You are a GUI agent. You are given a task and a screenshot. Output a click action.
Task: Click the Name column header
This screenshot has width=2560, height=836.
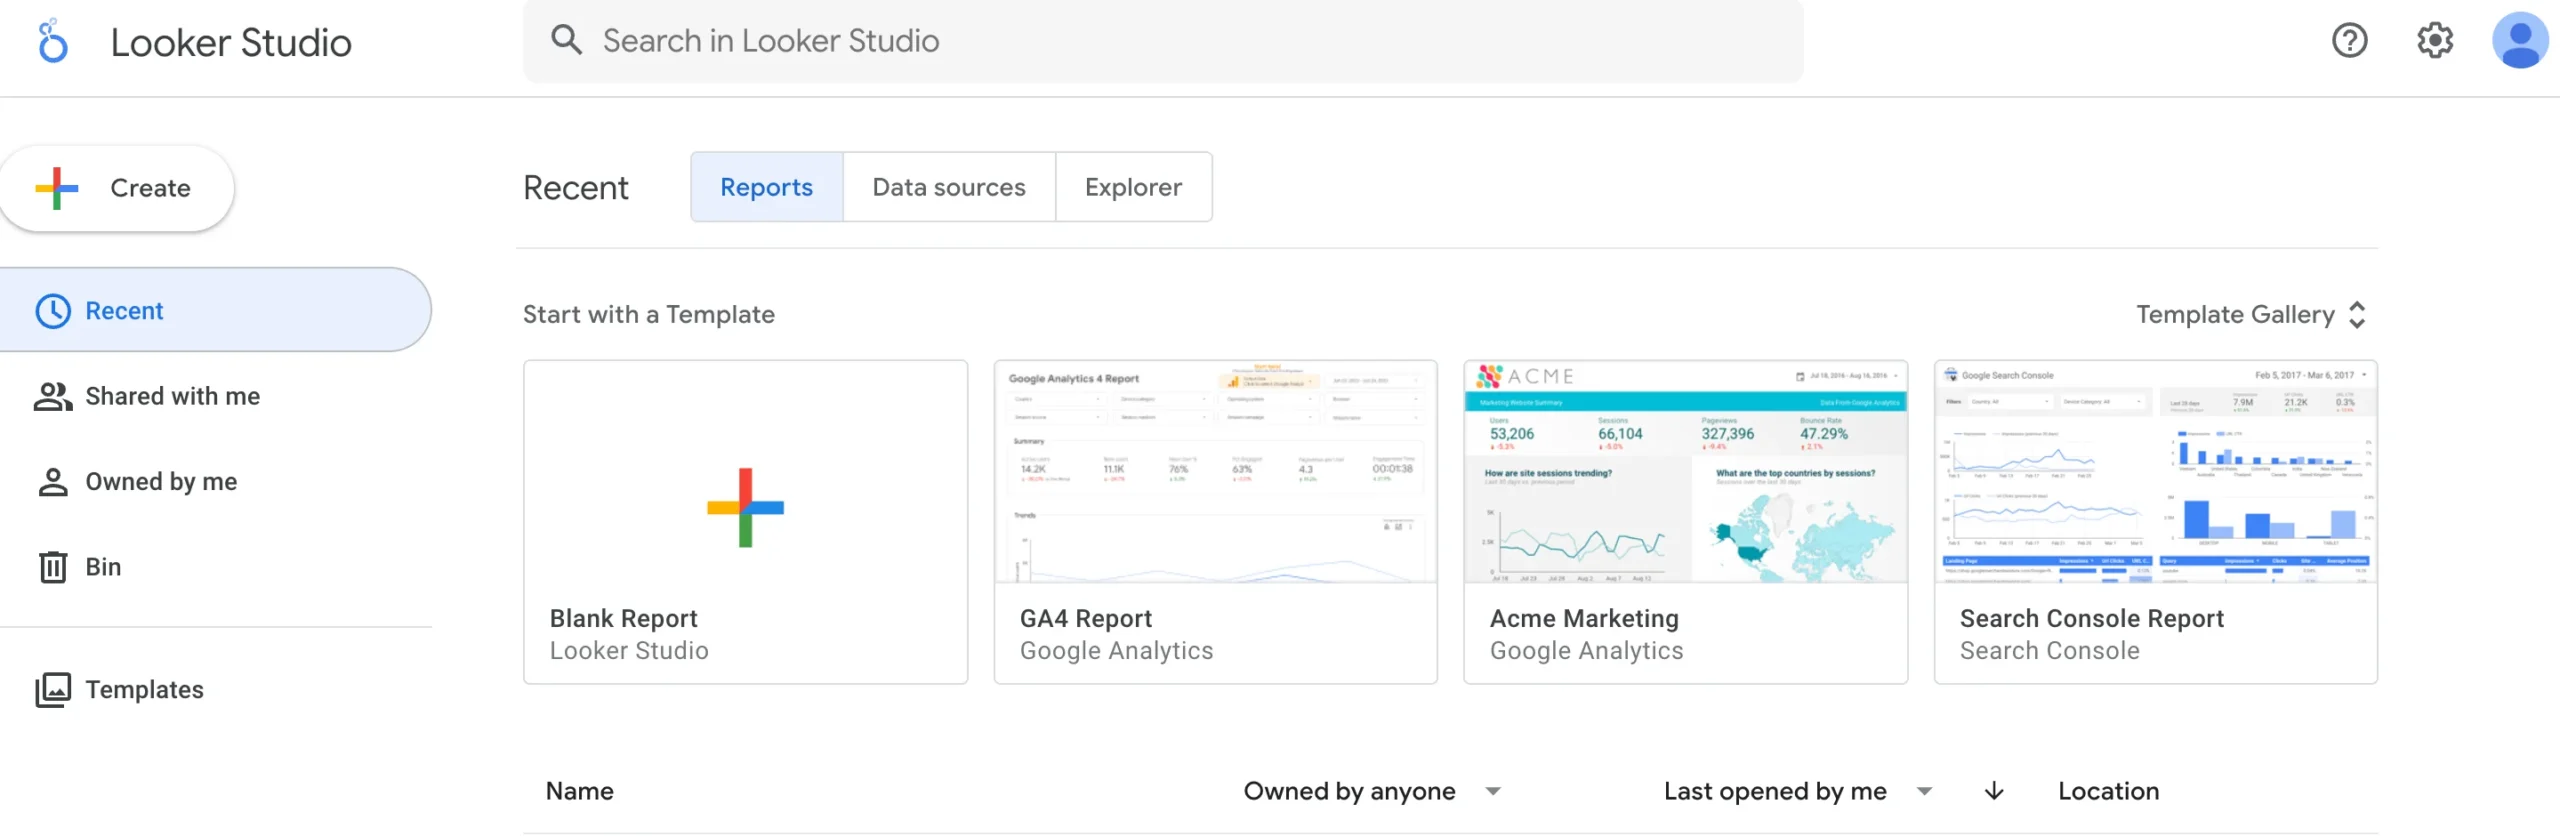tap(579, 791)
